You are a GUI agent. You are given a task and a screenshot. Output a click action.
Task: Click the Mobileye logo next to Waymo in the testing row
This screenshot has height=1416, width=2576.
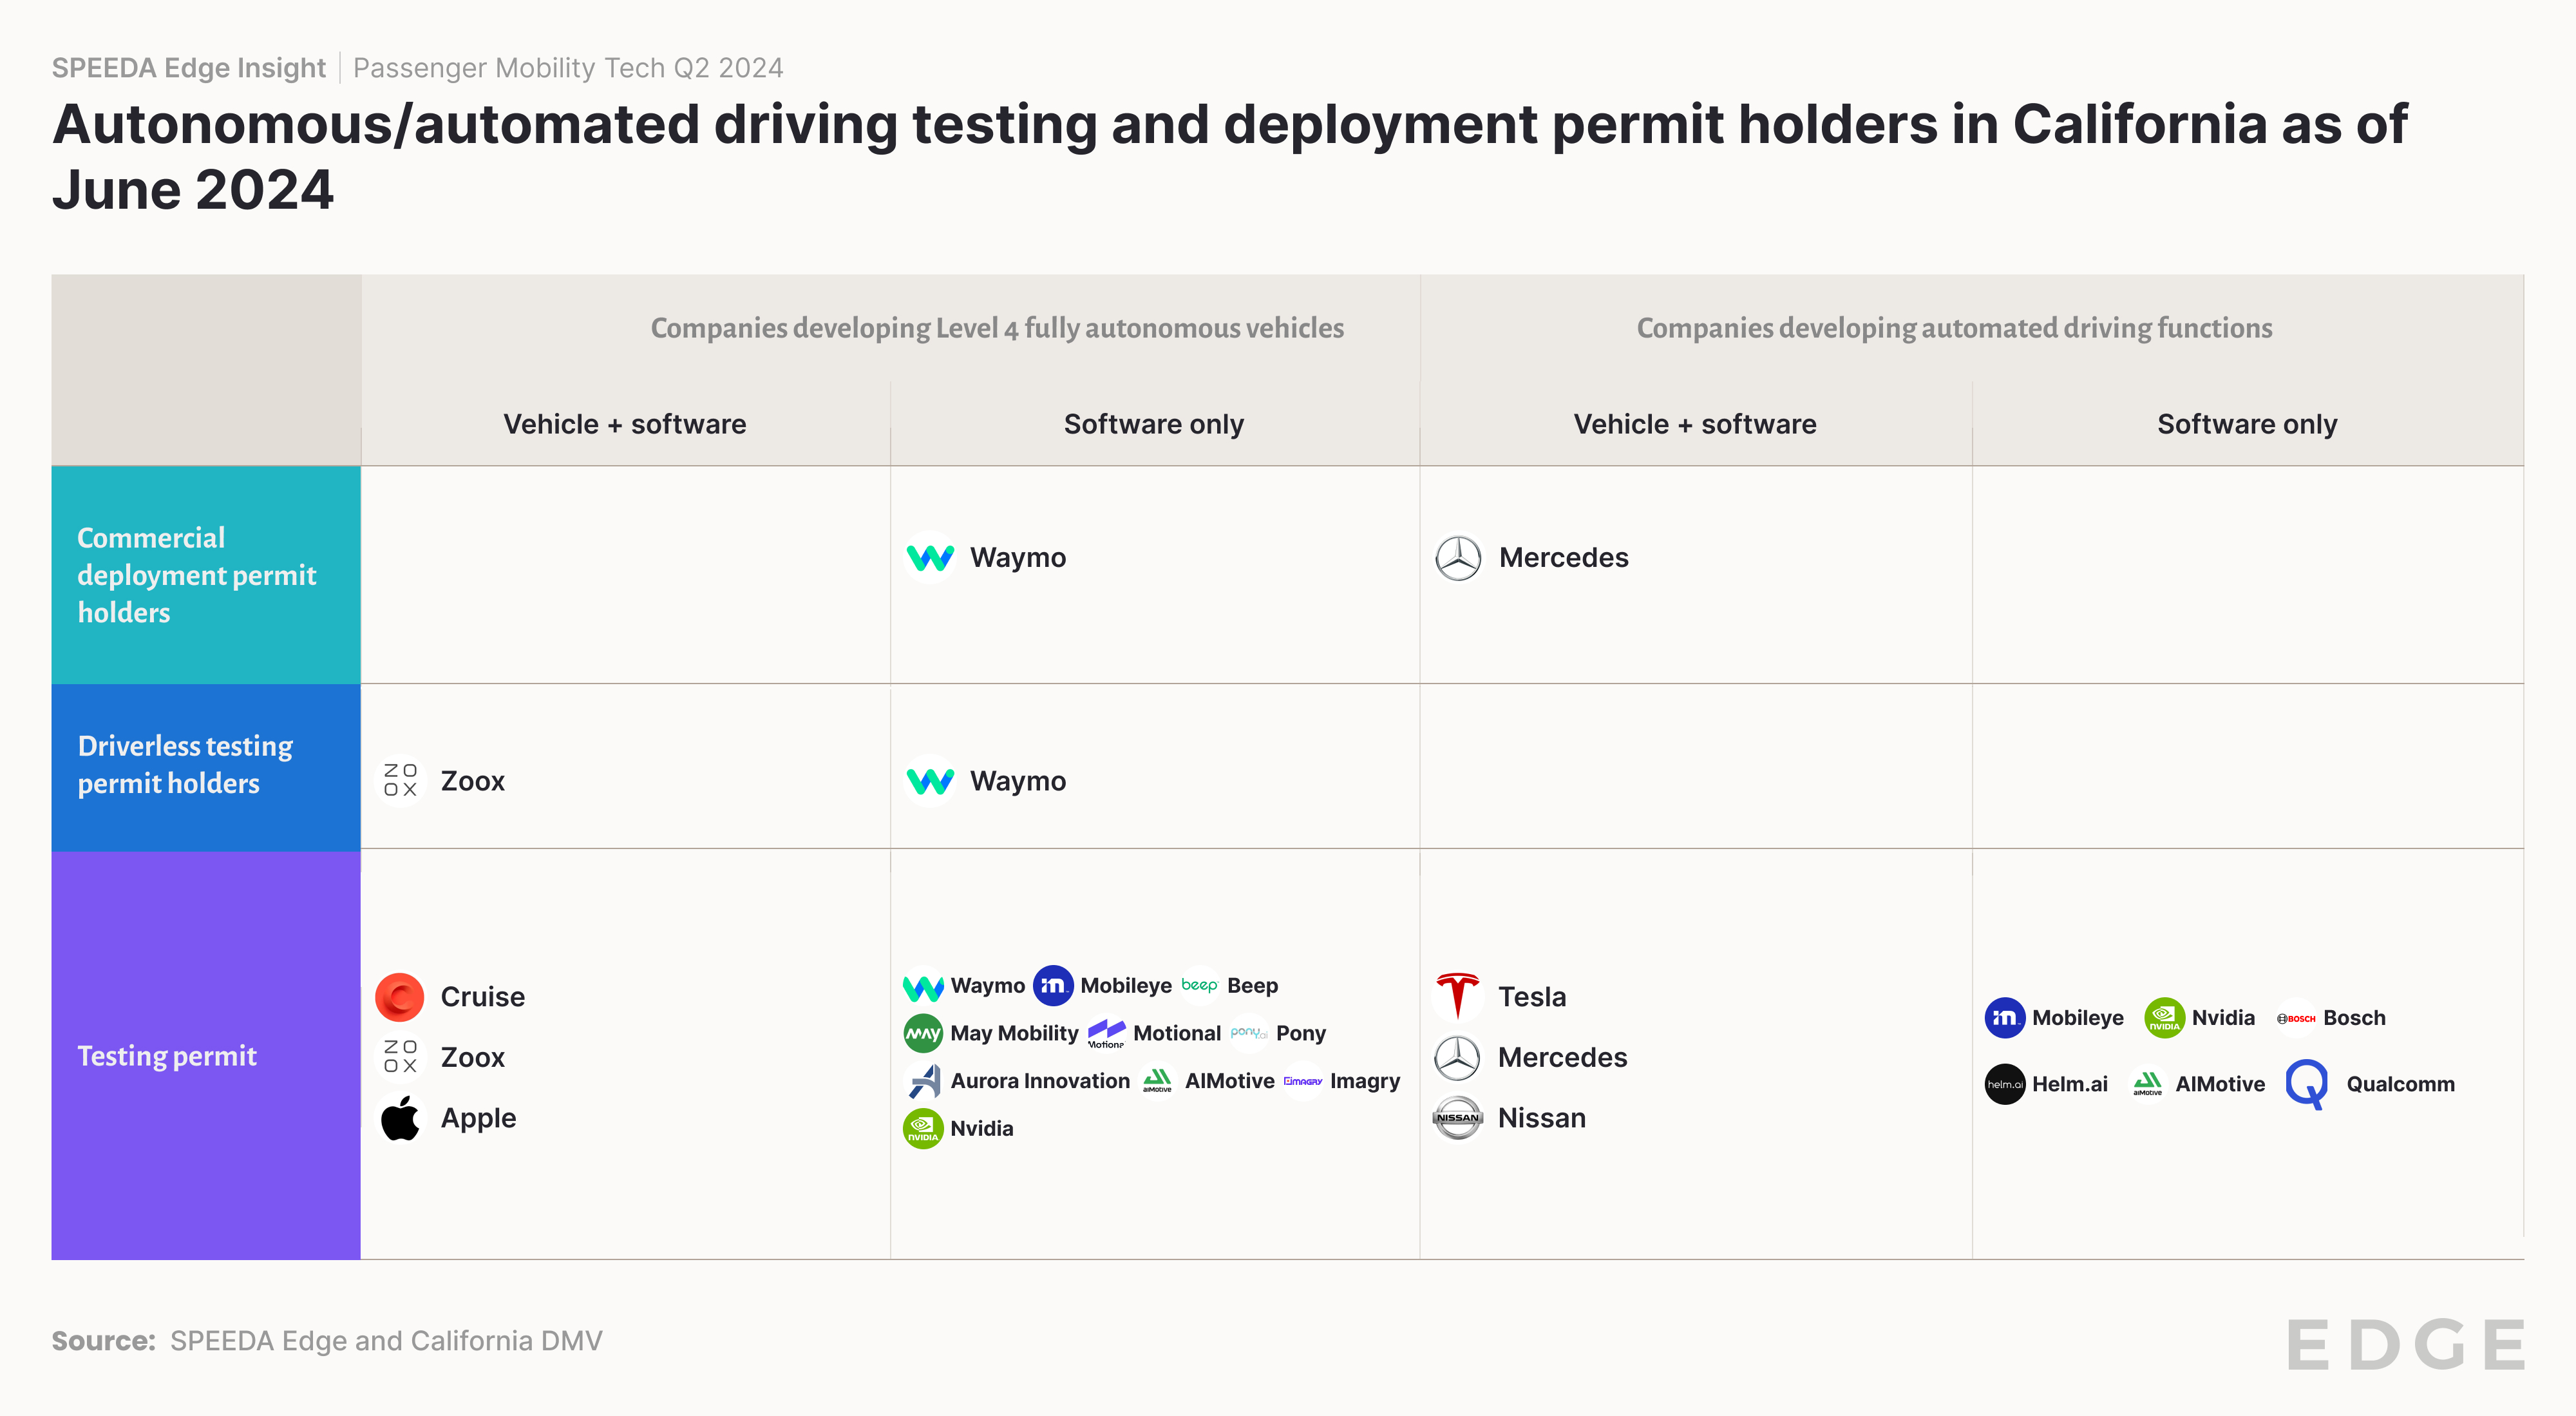[1053, 986]
